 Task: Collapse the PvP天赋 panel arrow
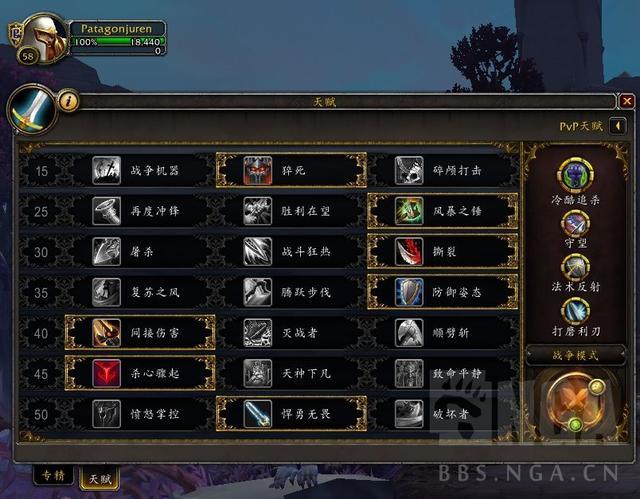(618, 126)
